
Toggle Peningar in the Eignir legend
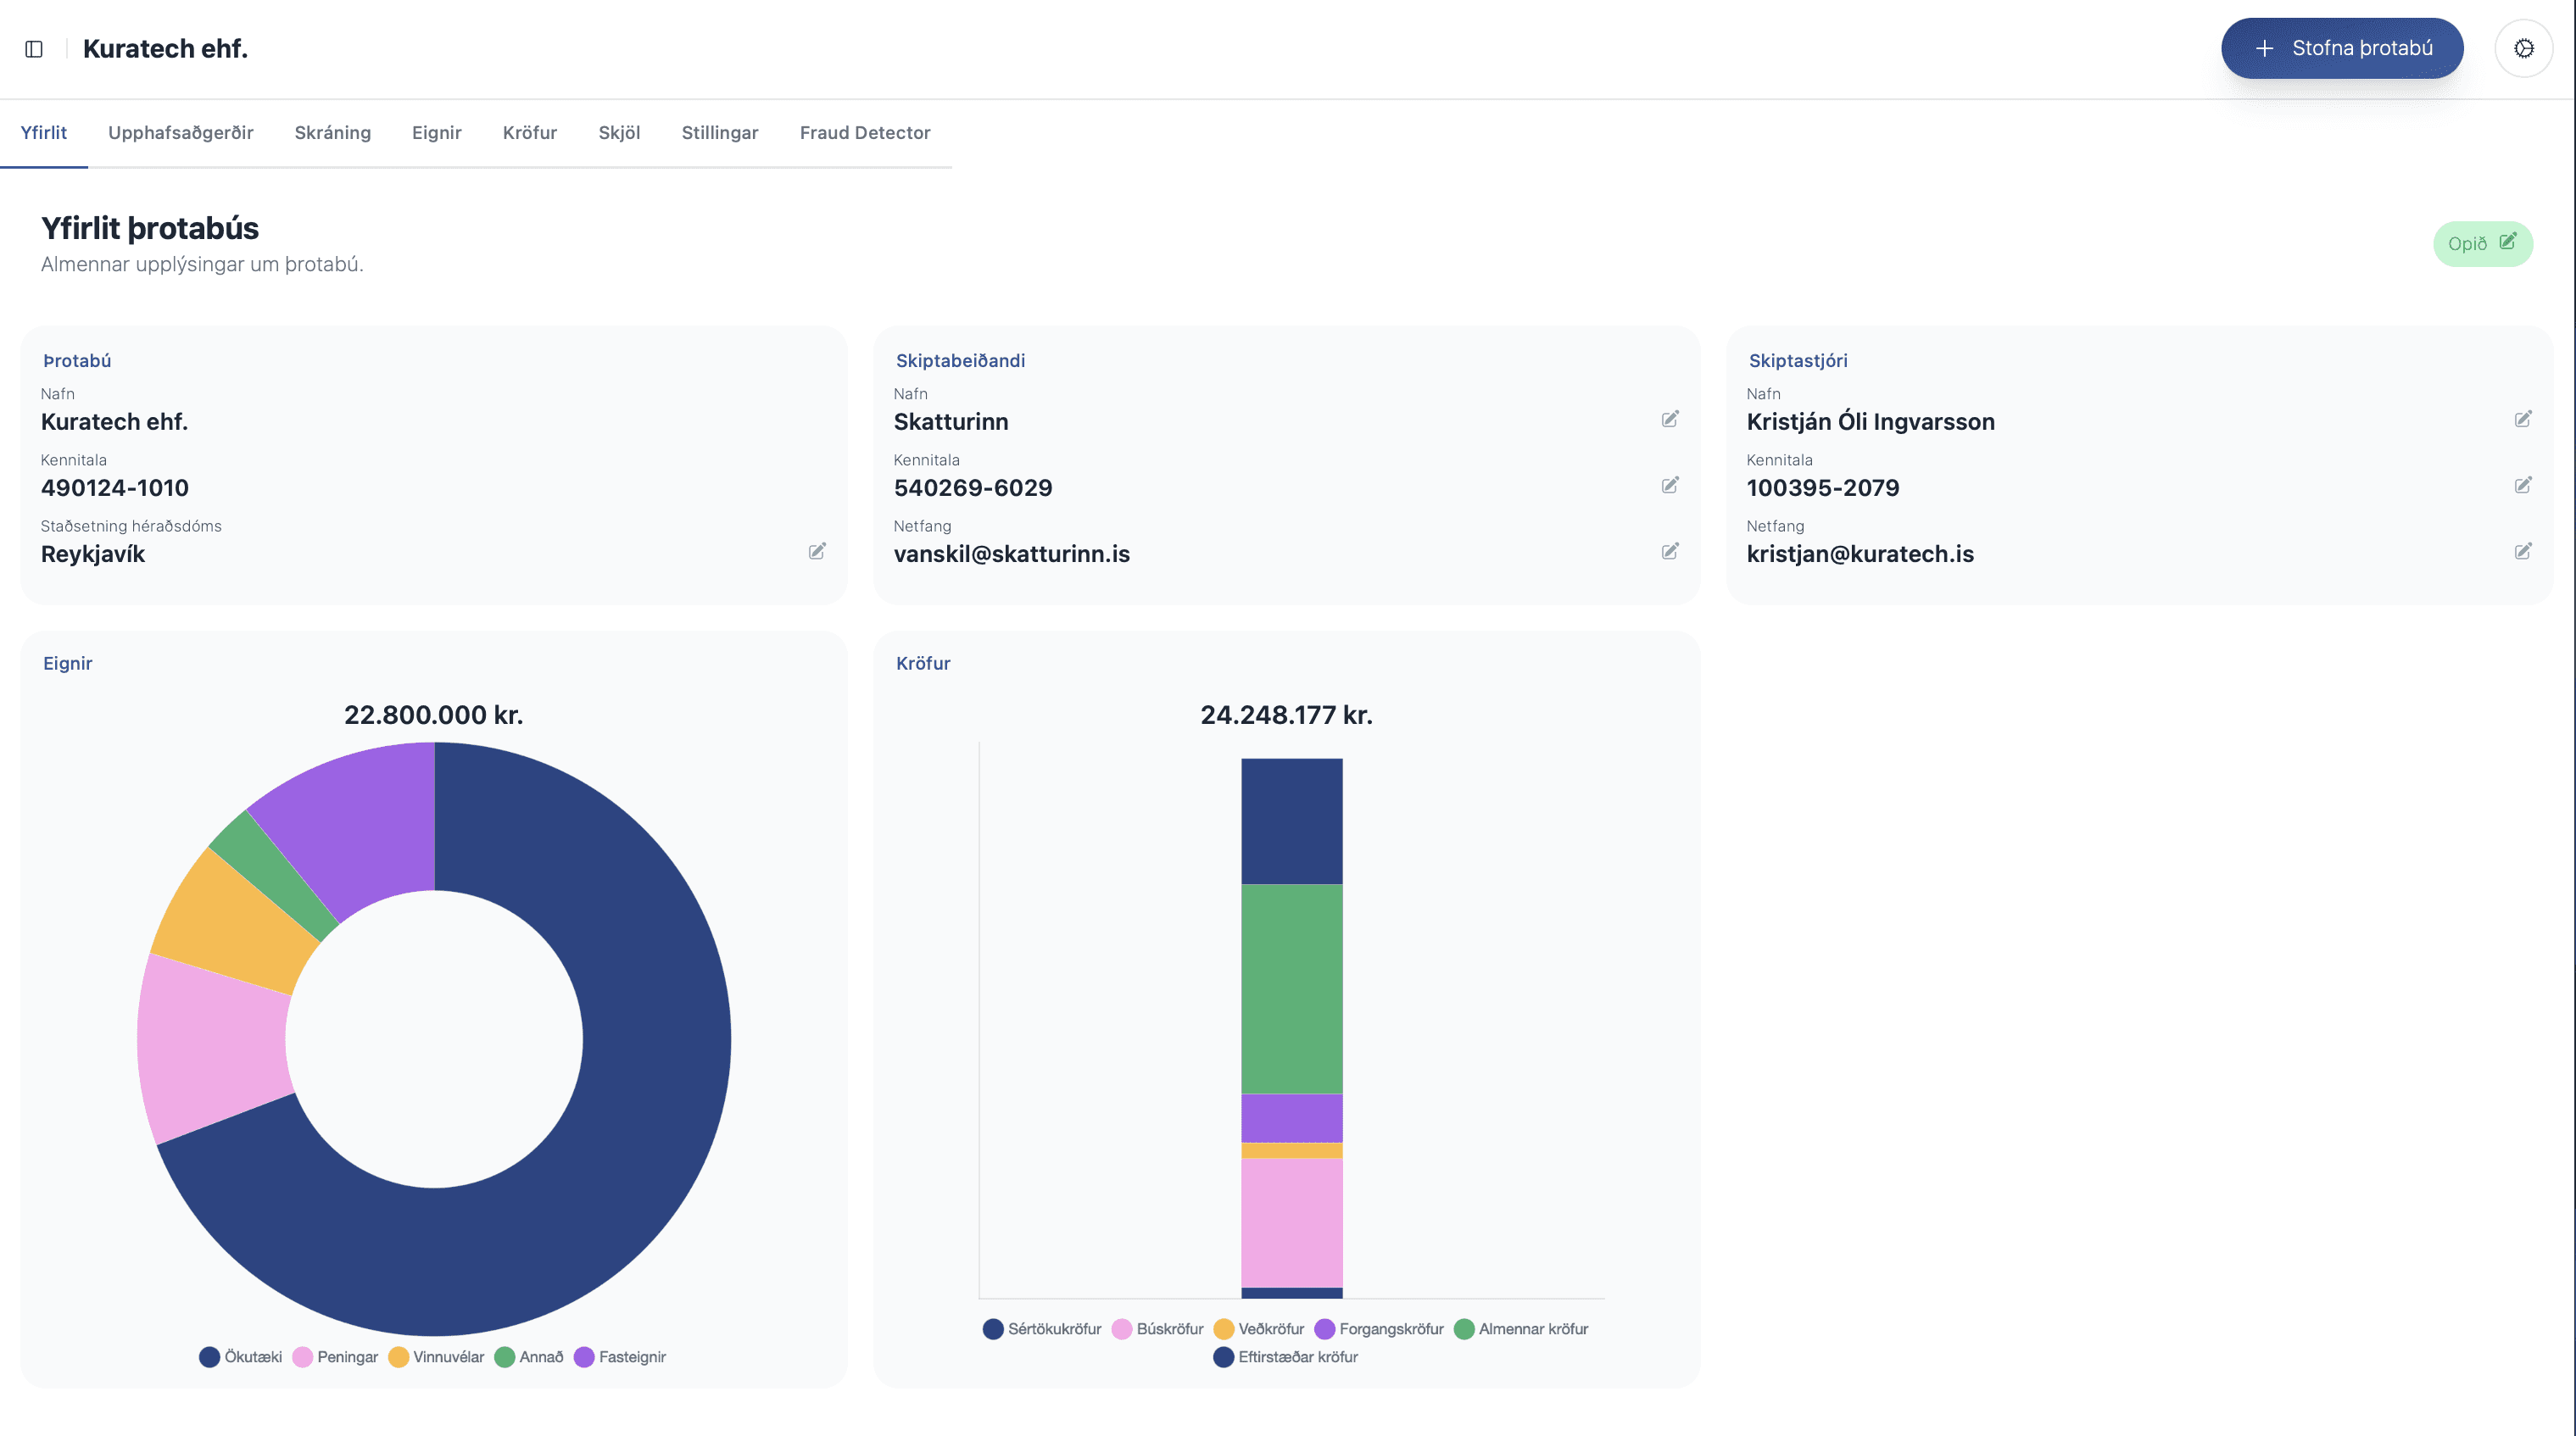point(336,1357)
